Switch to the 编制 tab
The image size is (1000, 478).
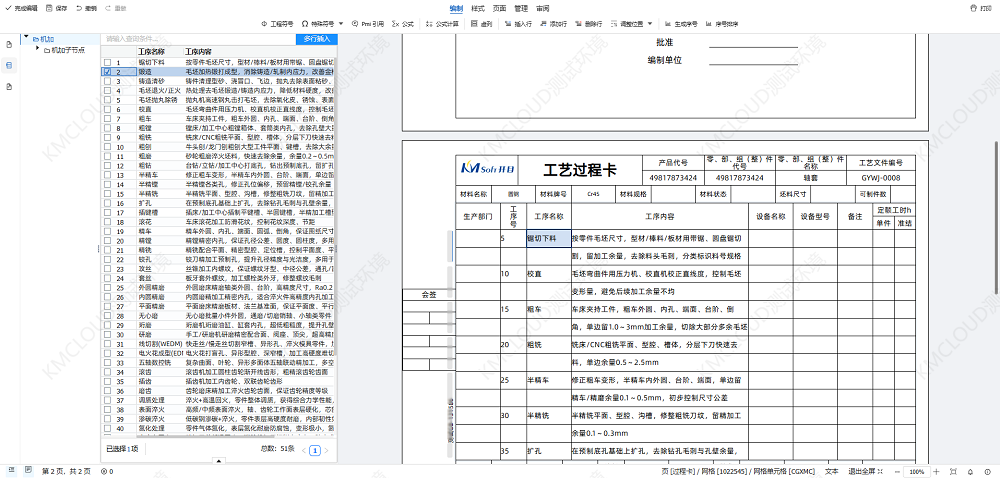coord(456,8)
